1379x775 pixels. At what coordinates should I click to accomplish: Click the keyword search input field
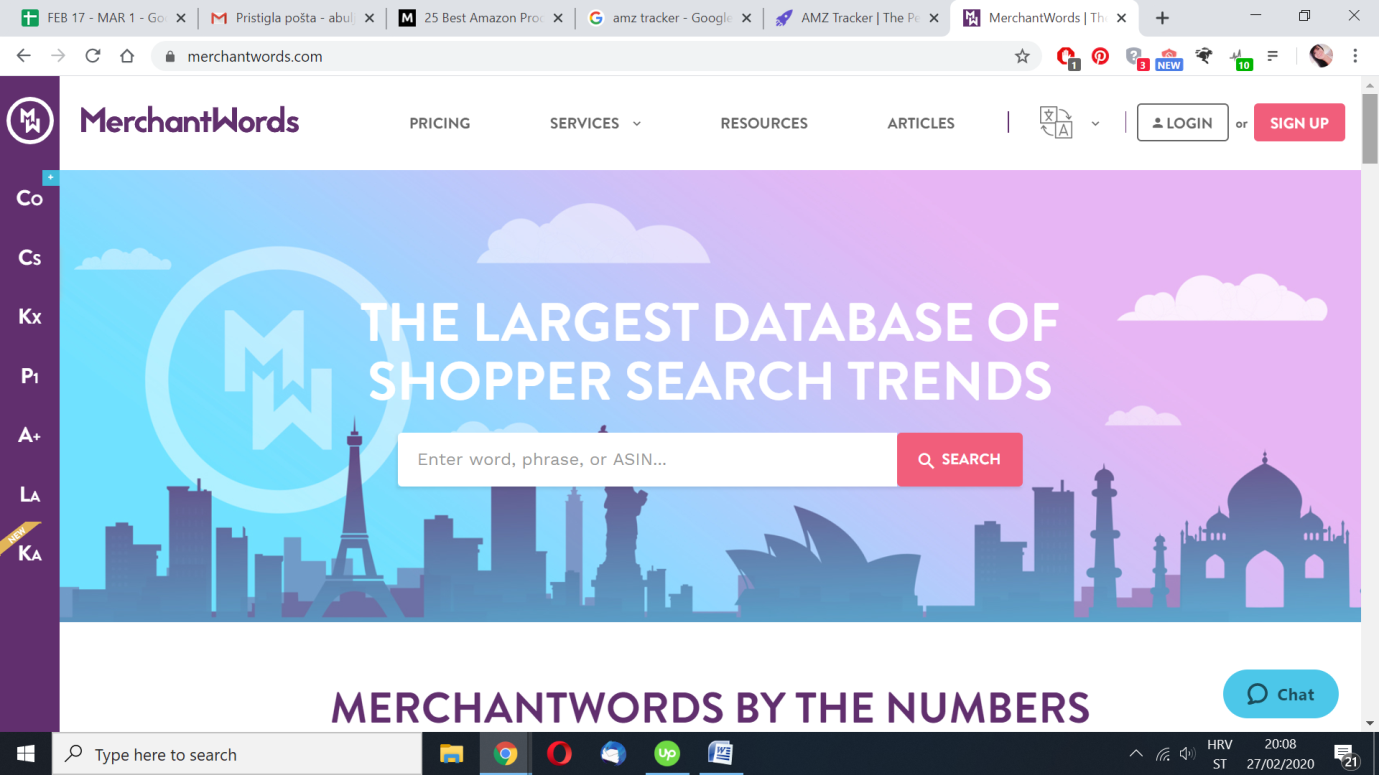click(647, 460)
